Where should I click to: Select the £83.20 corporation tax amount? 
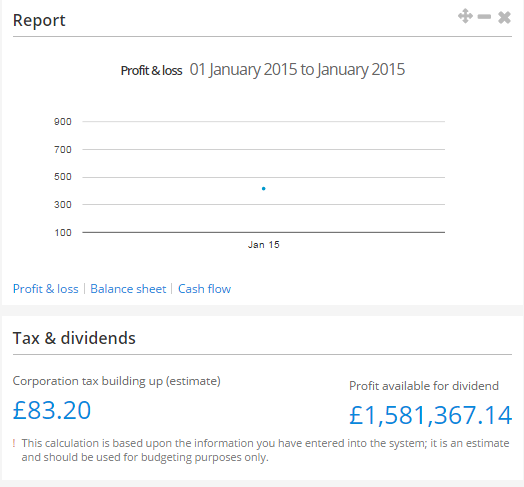click(52, 410)
